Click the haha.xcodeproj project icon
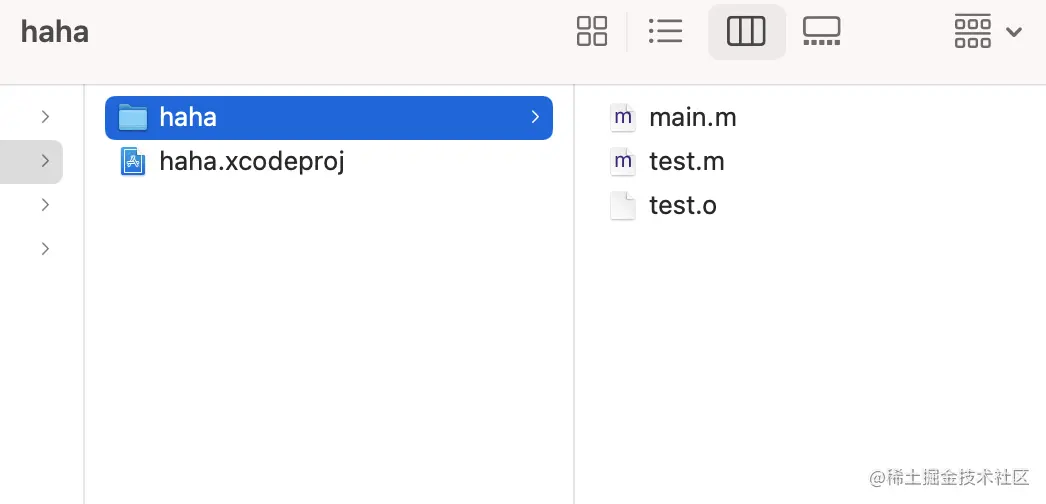Viewport: 1046px width, 504px height. 133,162
